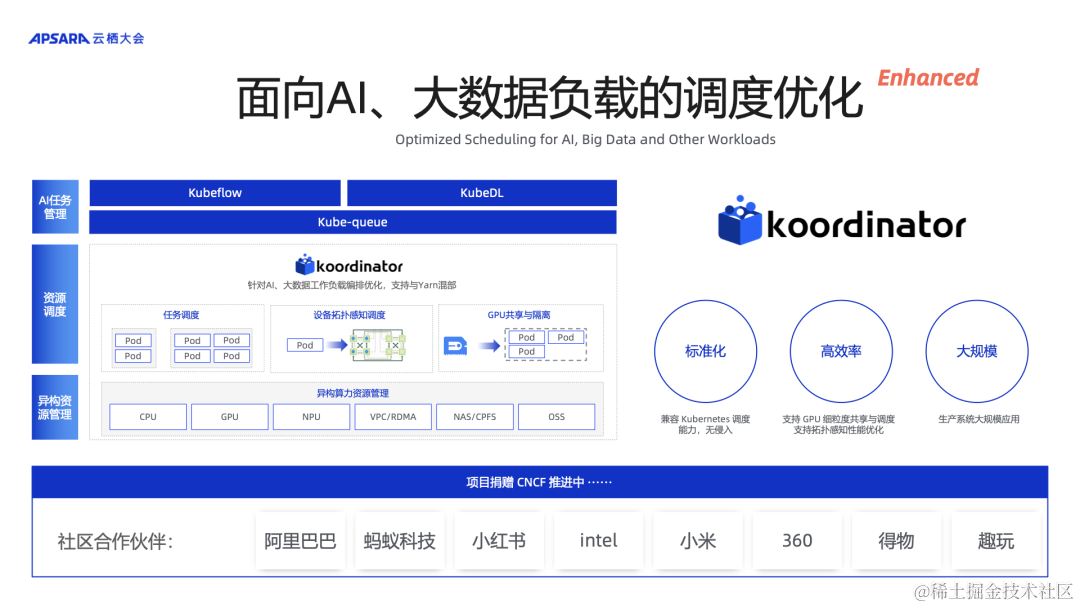This screenshot has width=1080, height=608.
Task: Select the 360 partner card
Action: tap(797, 541)
